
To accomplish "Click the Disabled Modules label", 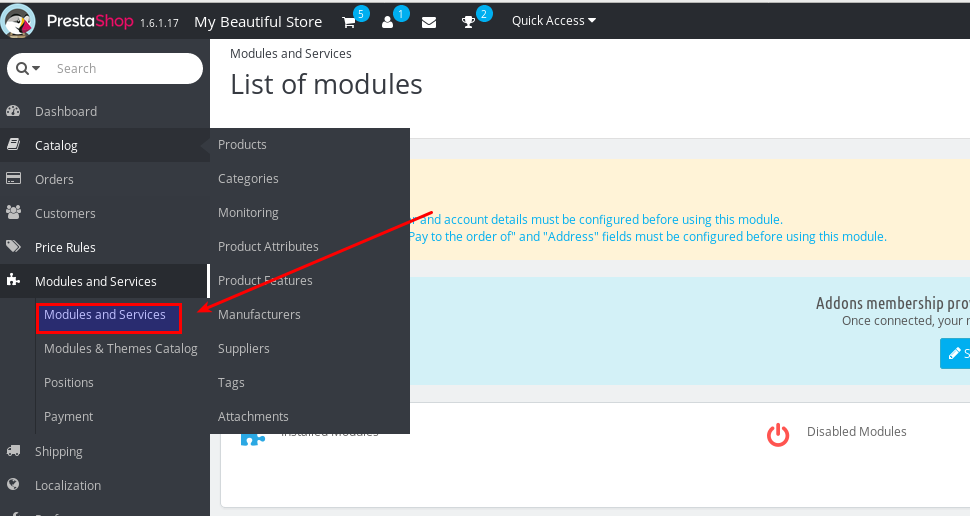I will click(x=857, y=431).
